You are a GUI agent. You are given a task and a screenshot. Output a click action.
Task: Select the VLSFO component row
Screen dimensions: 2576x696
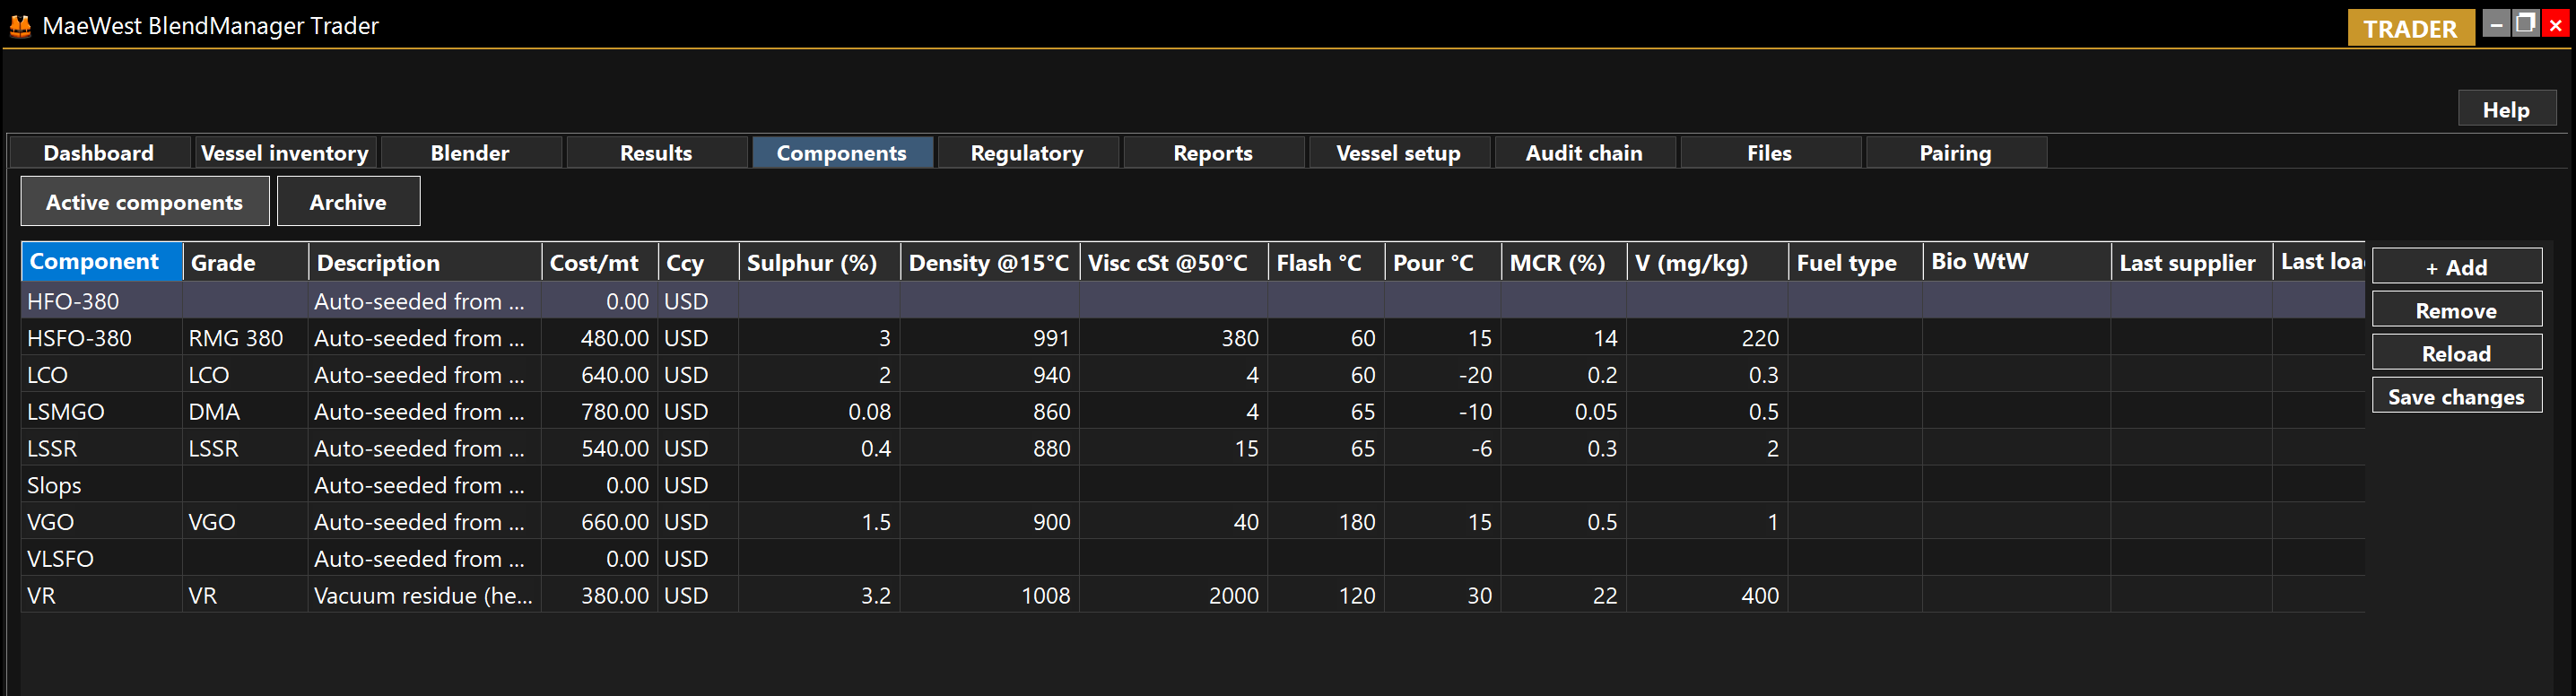pos(1193,558)
